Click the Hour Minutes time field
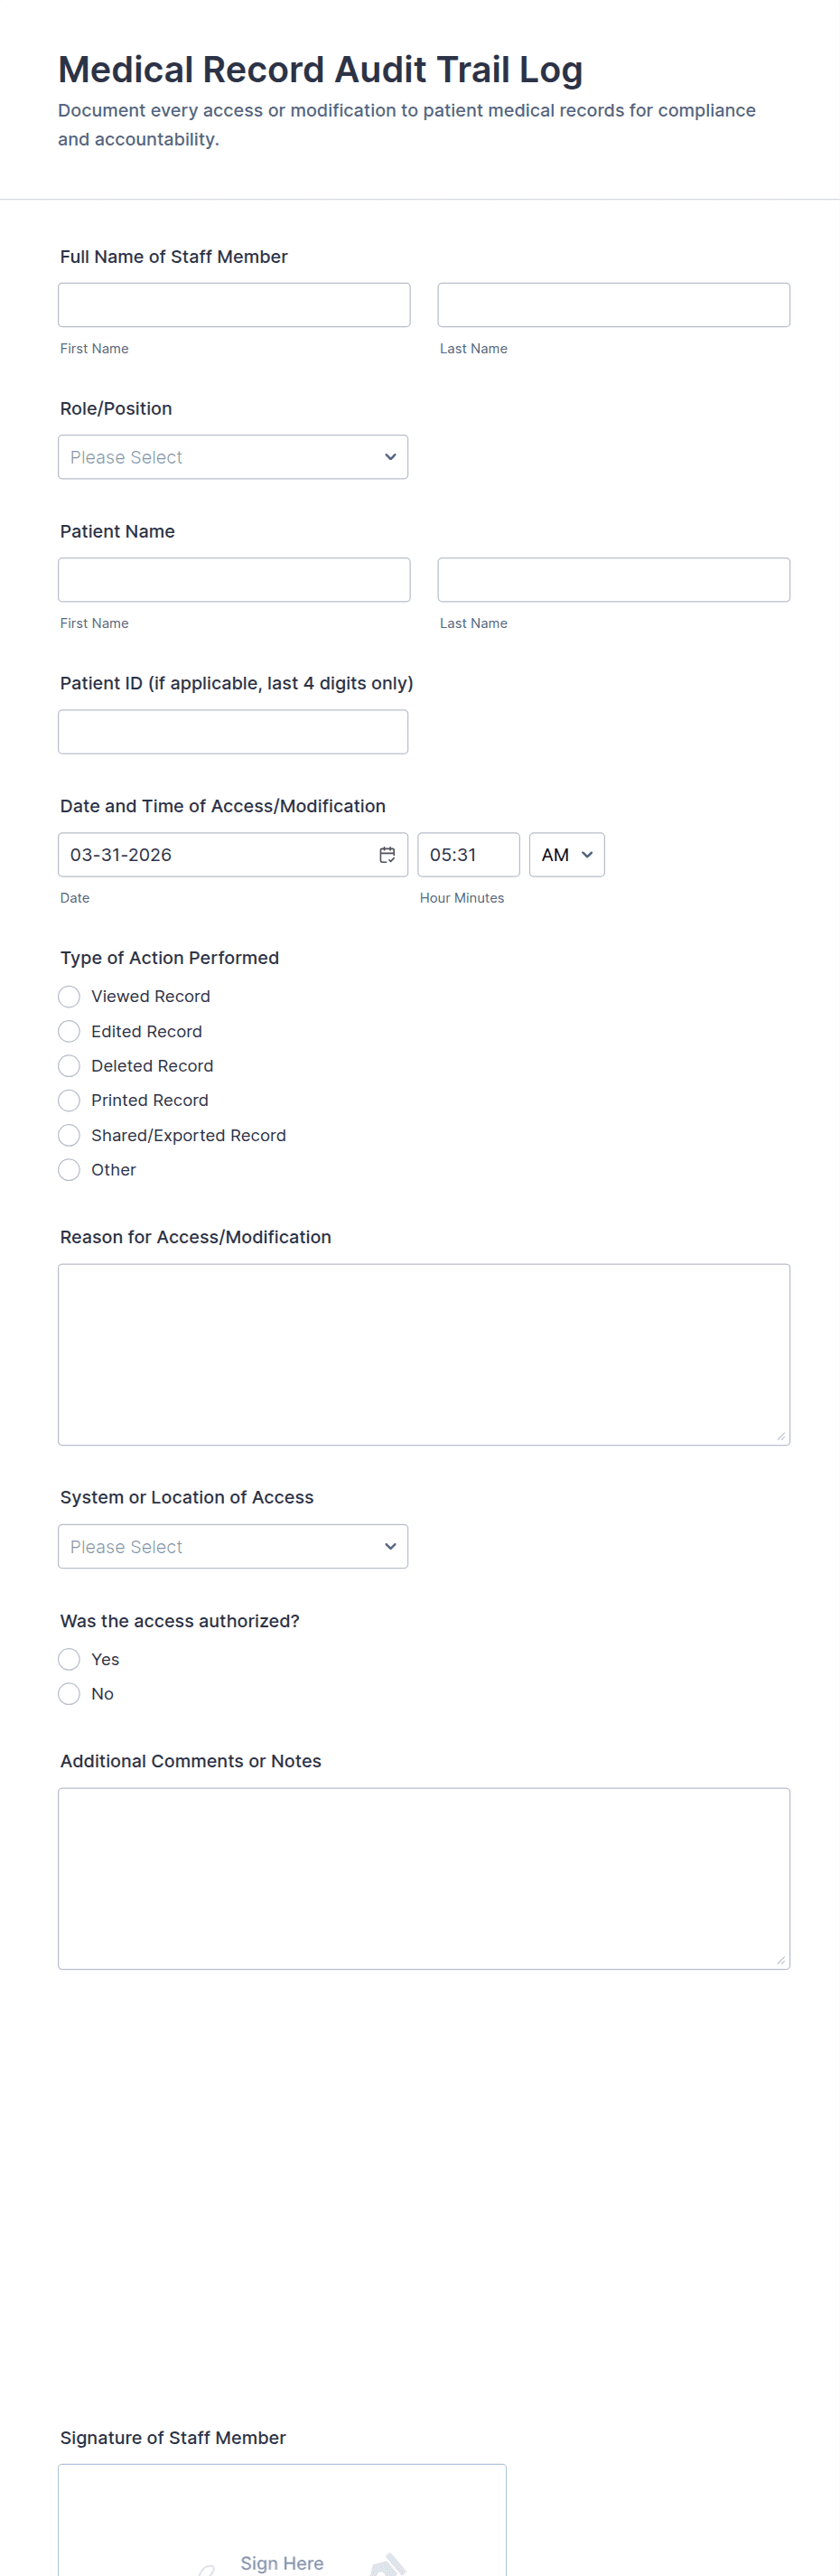 (468, 855)
